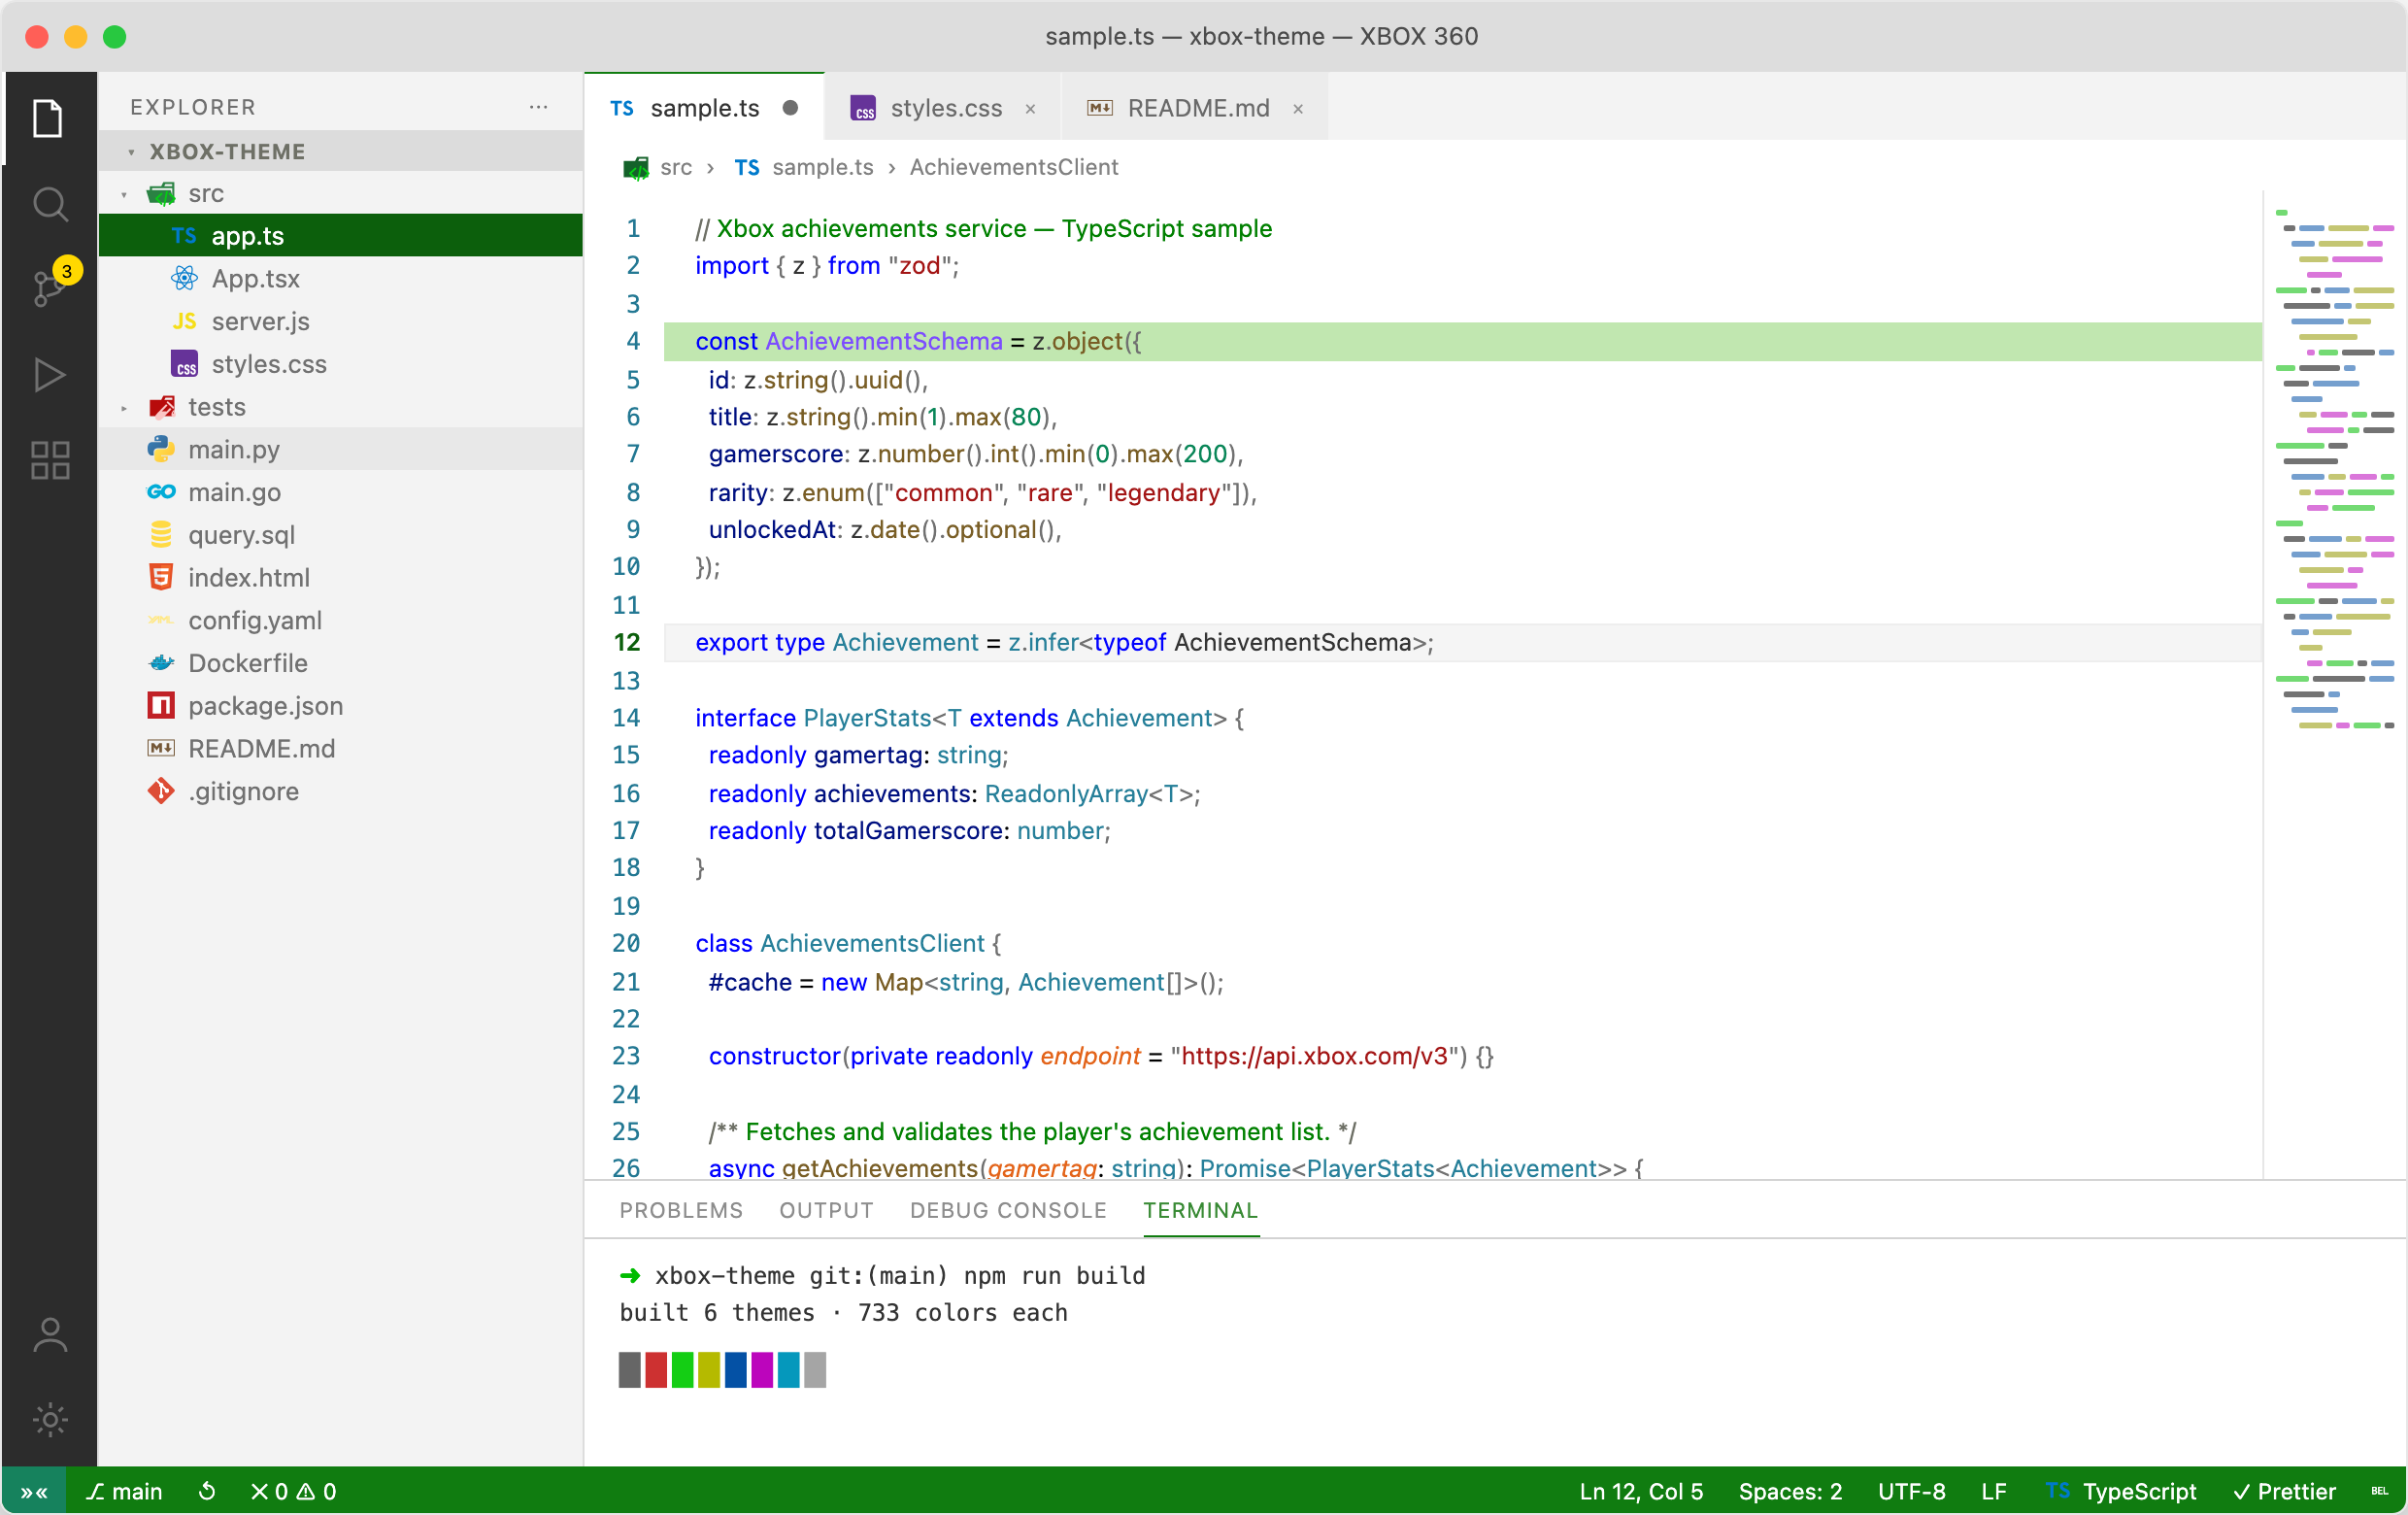Open the PROBLEMS panel tab
2408x1515 pixels.
681,1210
